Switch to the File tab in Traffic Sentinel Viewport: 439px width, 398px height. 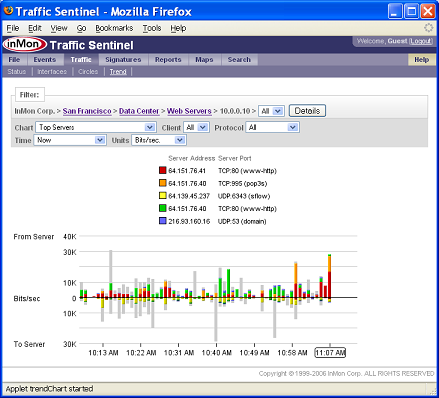tap(14, 60)
